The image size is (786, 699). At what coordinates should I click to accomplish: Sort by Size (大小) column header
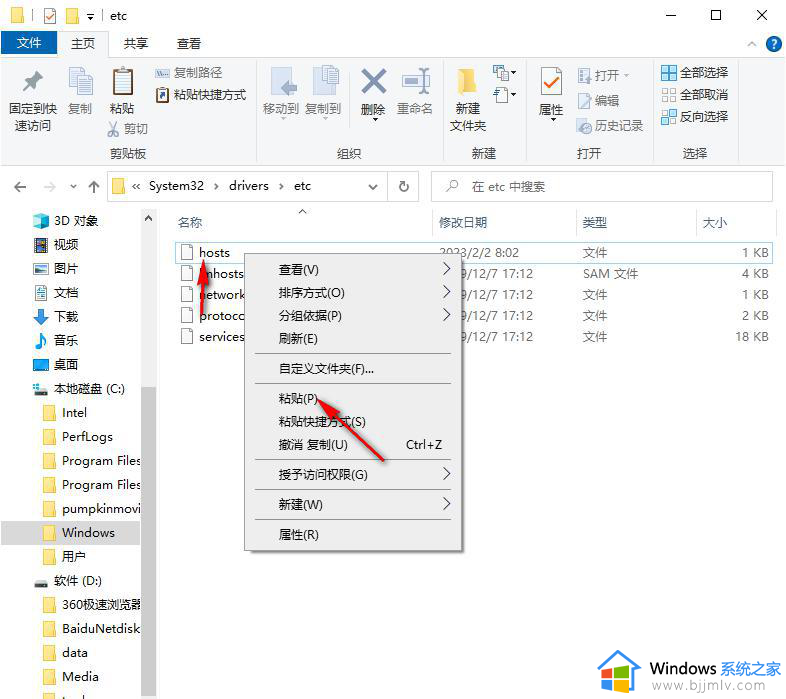tap(715, 223)
